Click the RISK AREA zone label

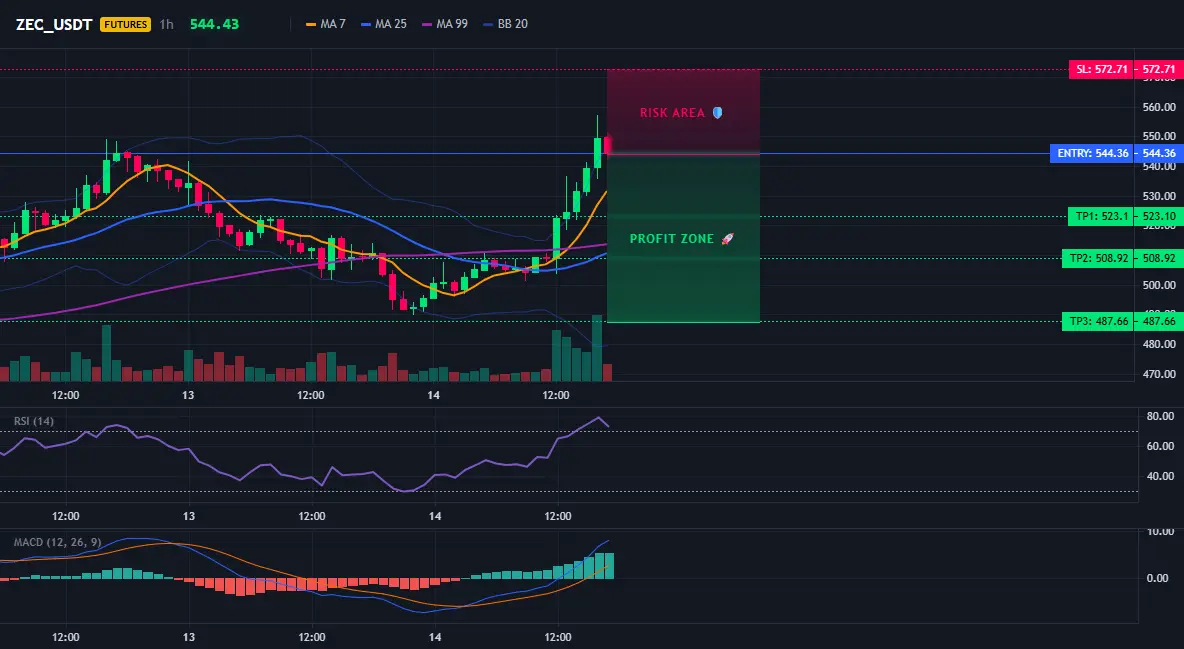[672, 113]
